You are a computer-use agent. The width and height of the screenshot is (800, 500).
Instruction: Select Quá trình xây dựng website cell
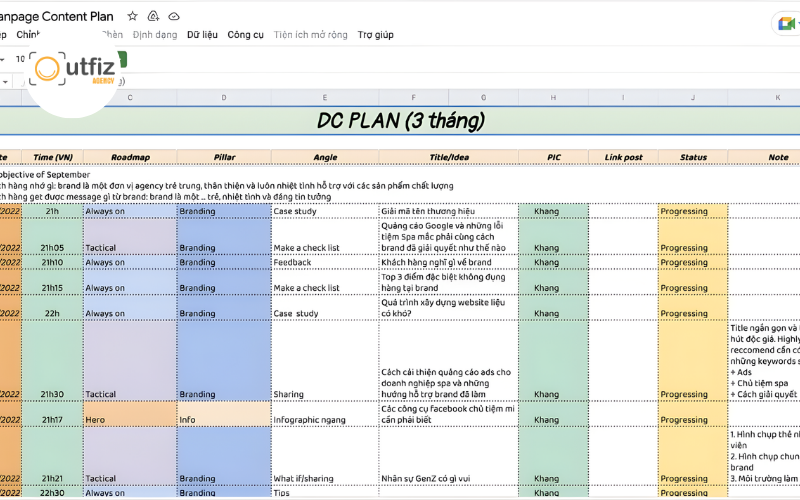tap(448, 308)
